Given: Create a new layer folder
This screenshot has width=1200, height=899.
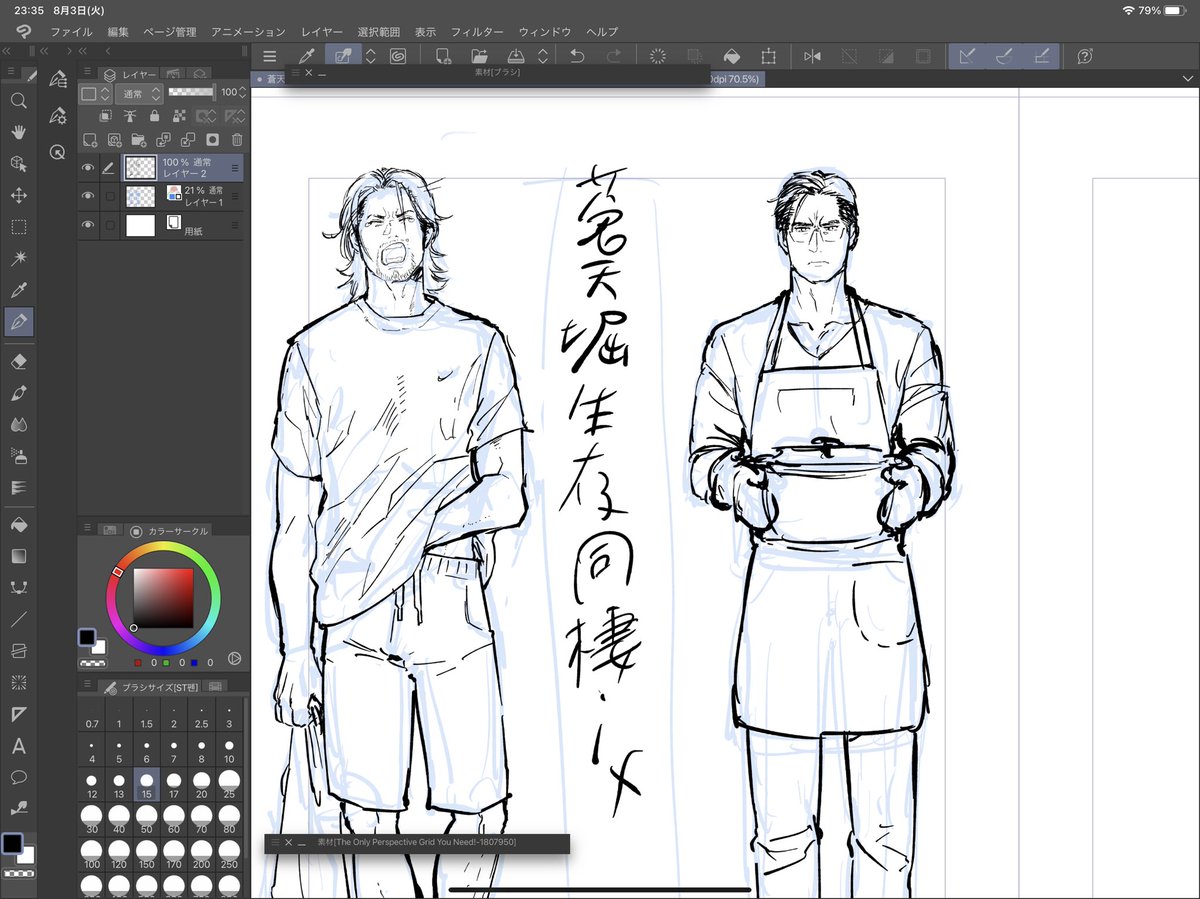Looking at the screenshot, I should coord(138,140).
